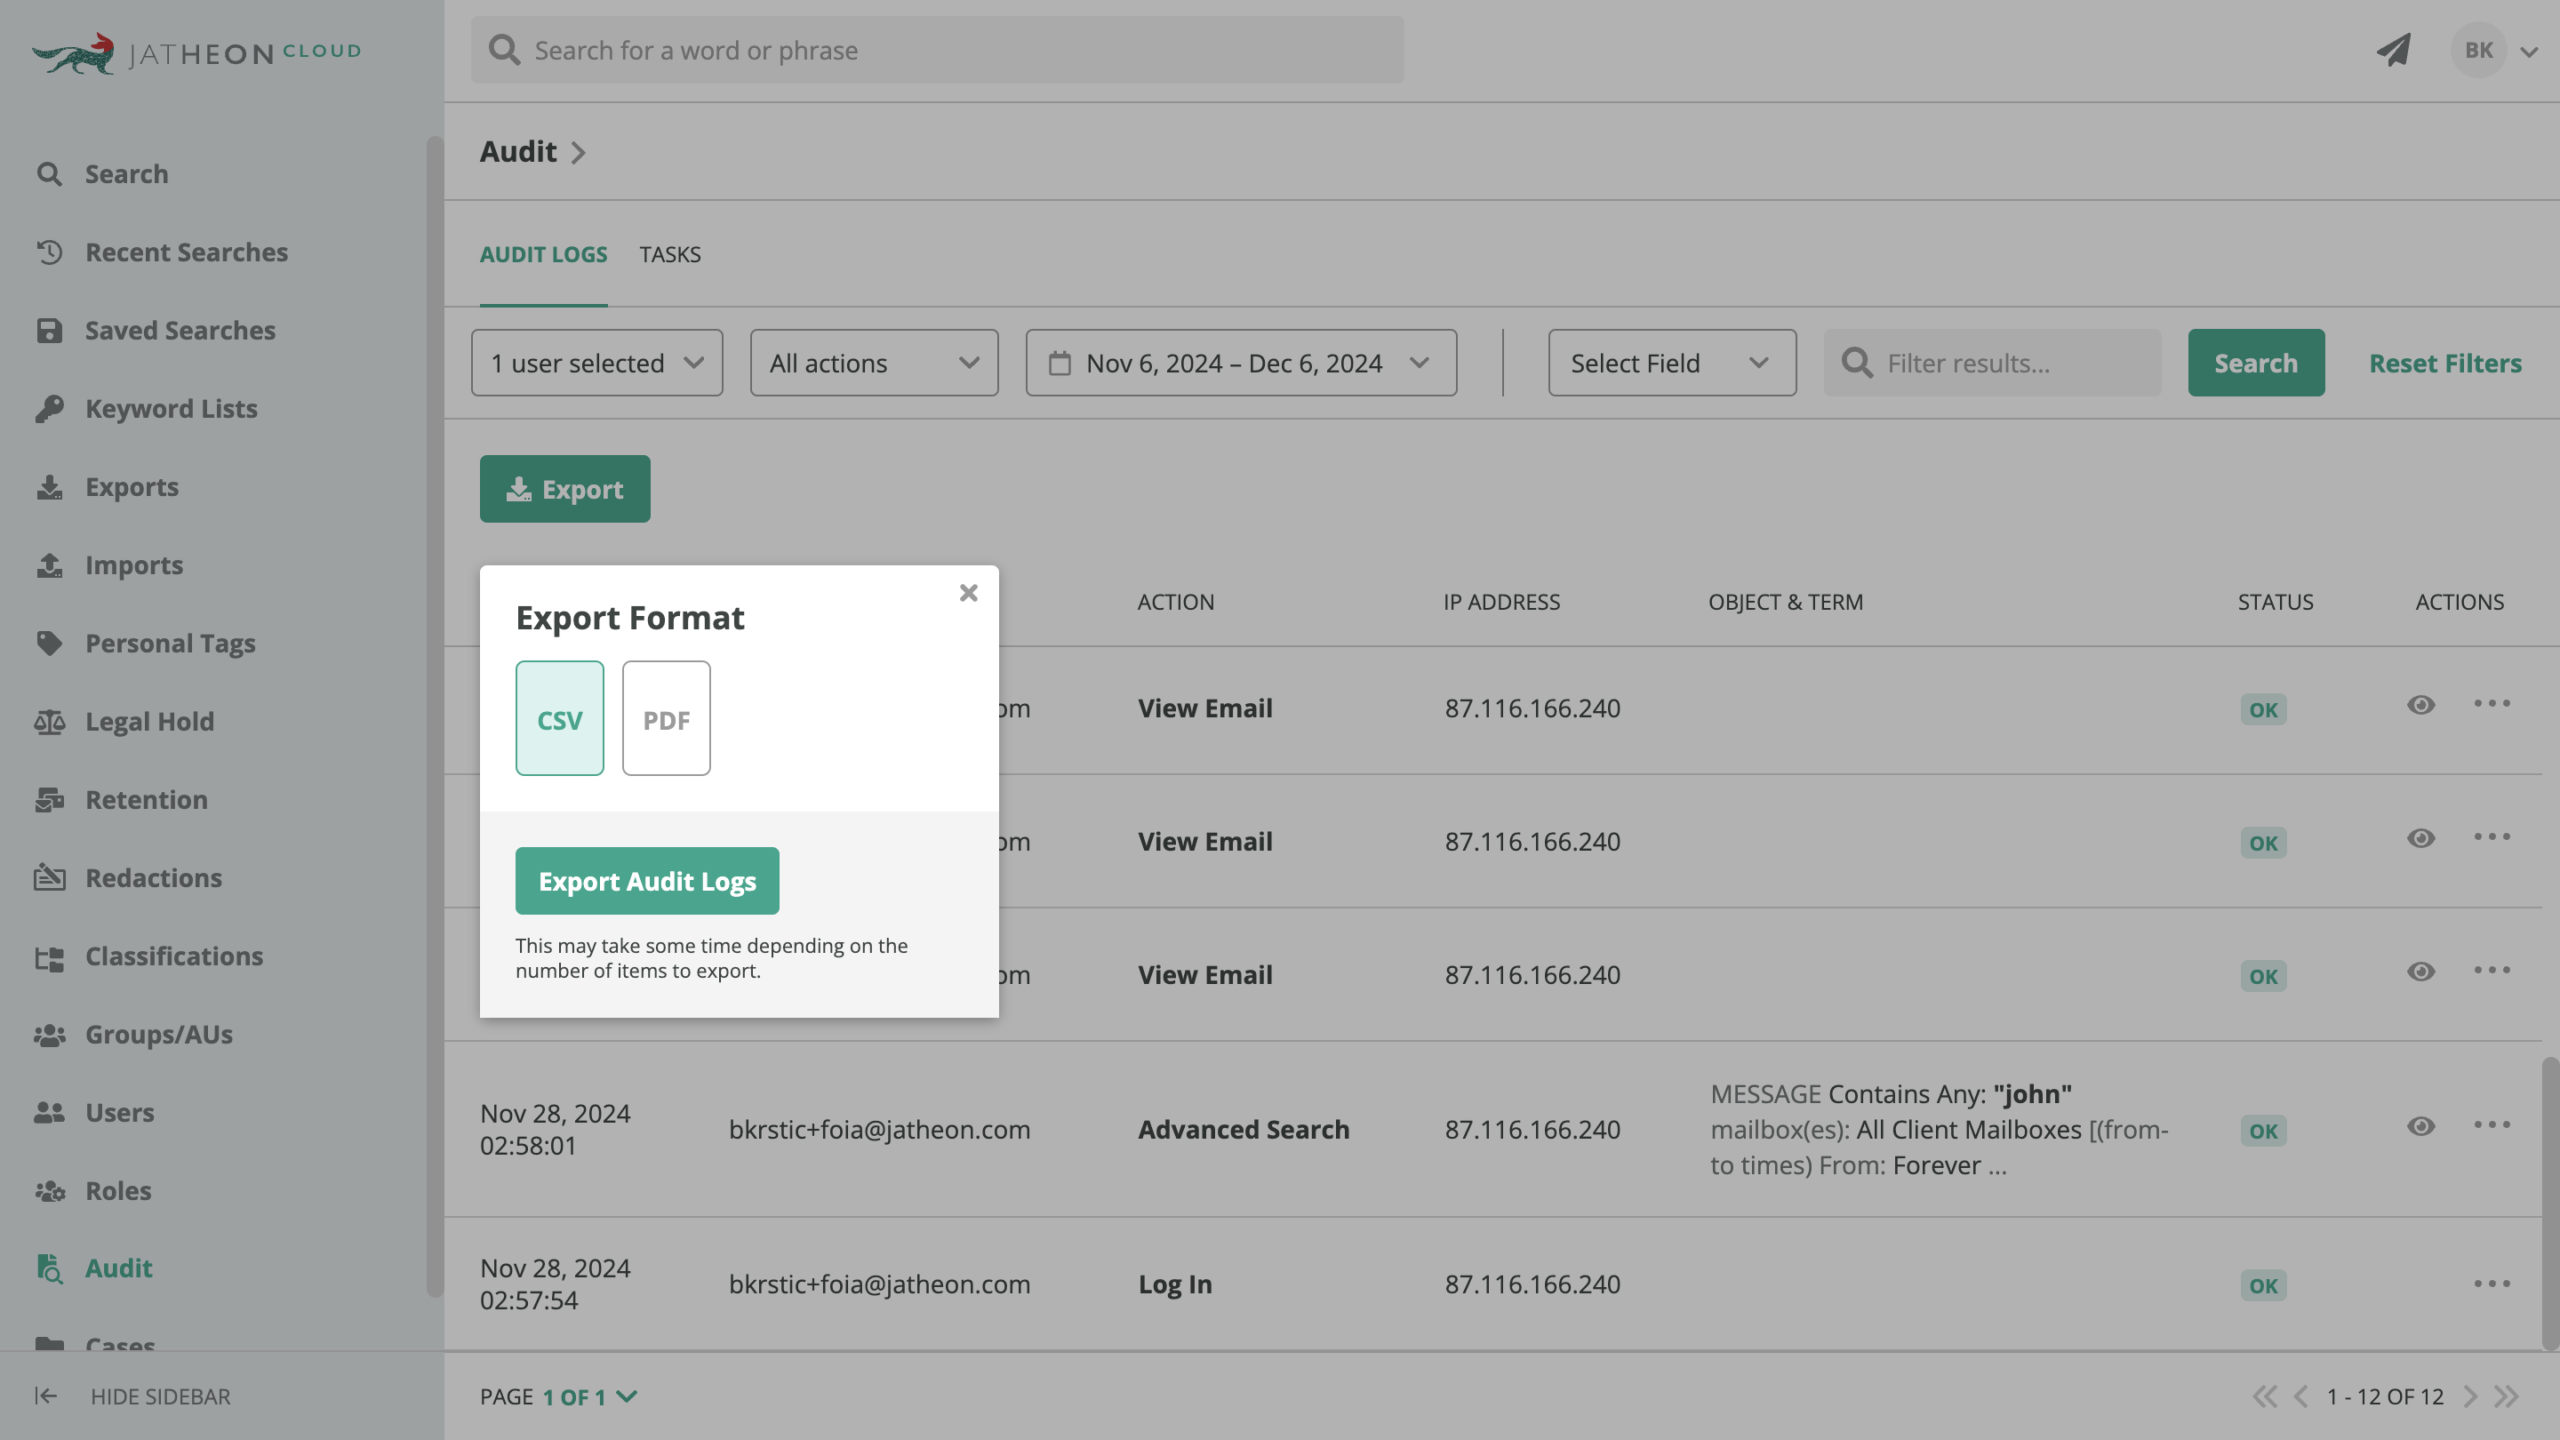Go to next page arrow

click(x=2470, y=1396)
